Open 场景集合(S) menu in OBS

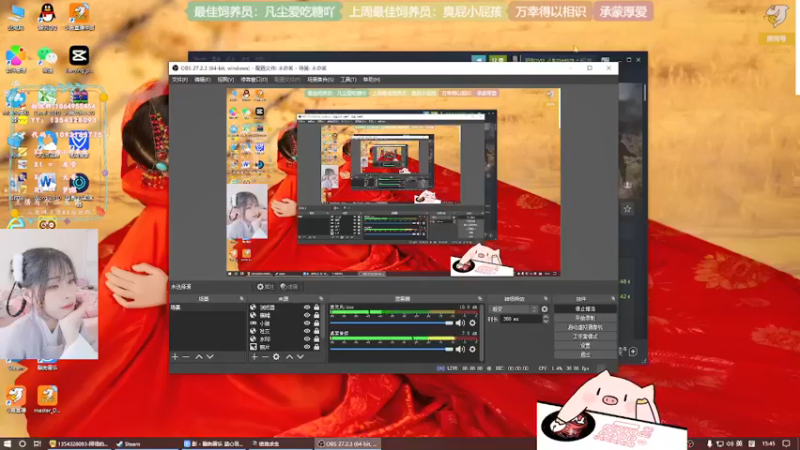[x=320, y=80]
